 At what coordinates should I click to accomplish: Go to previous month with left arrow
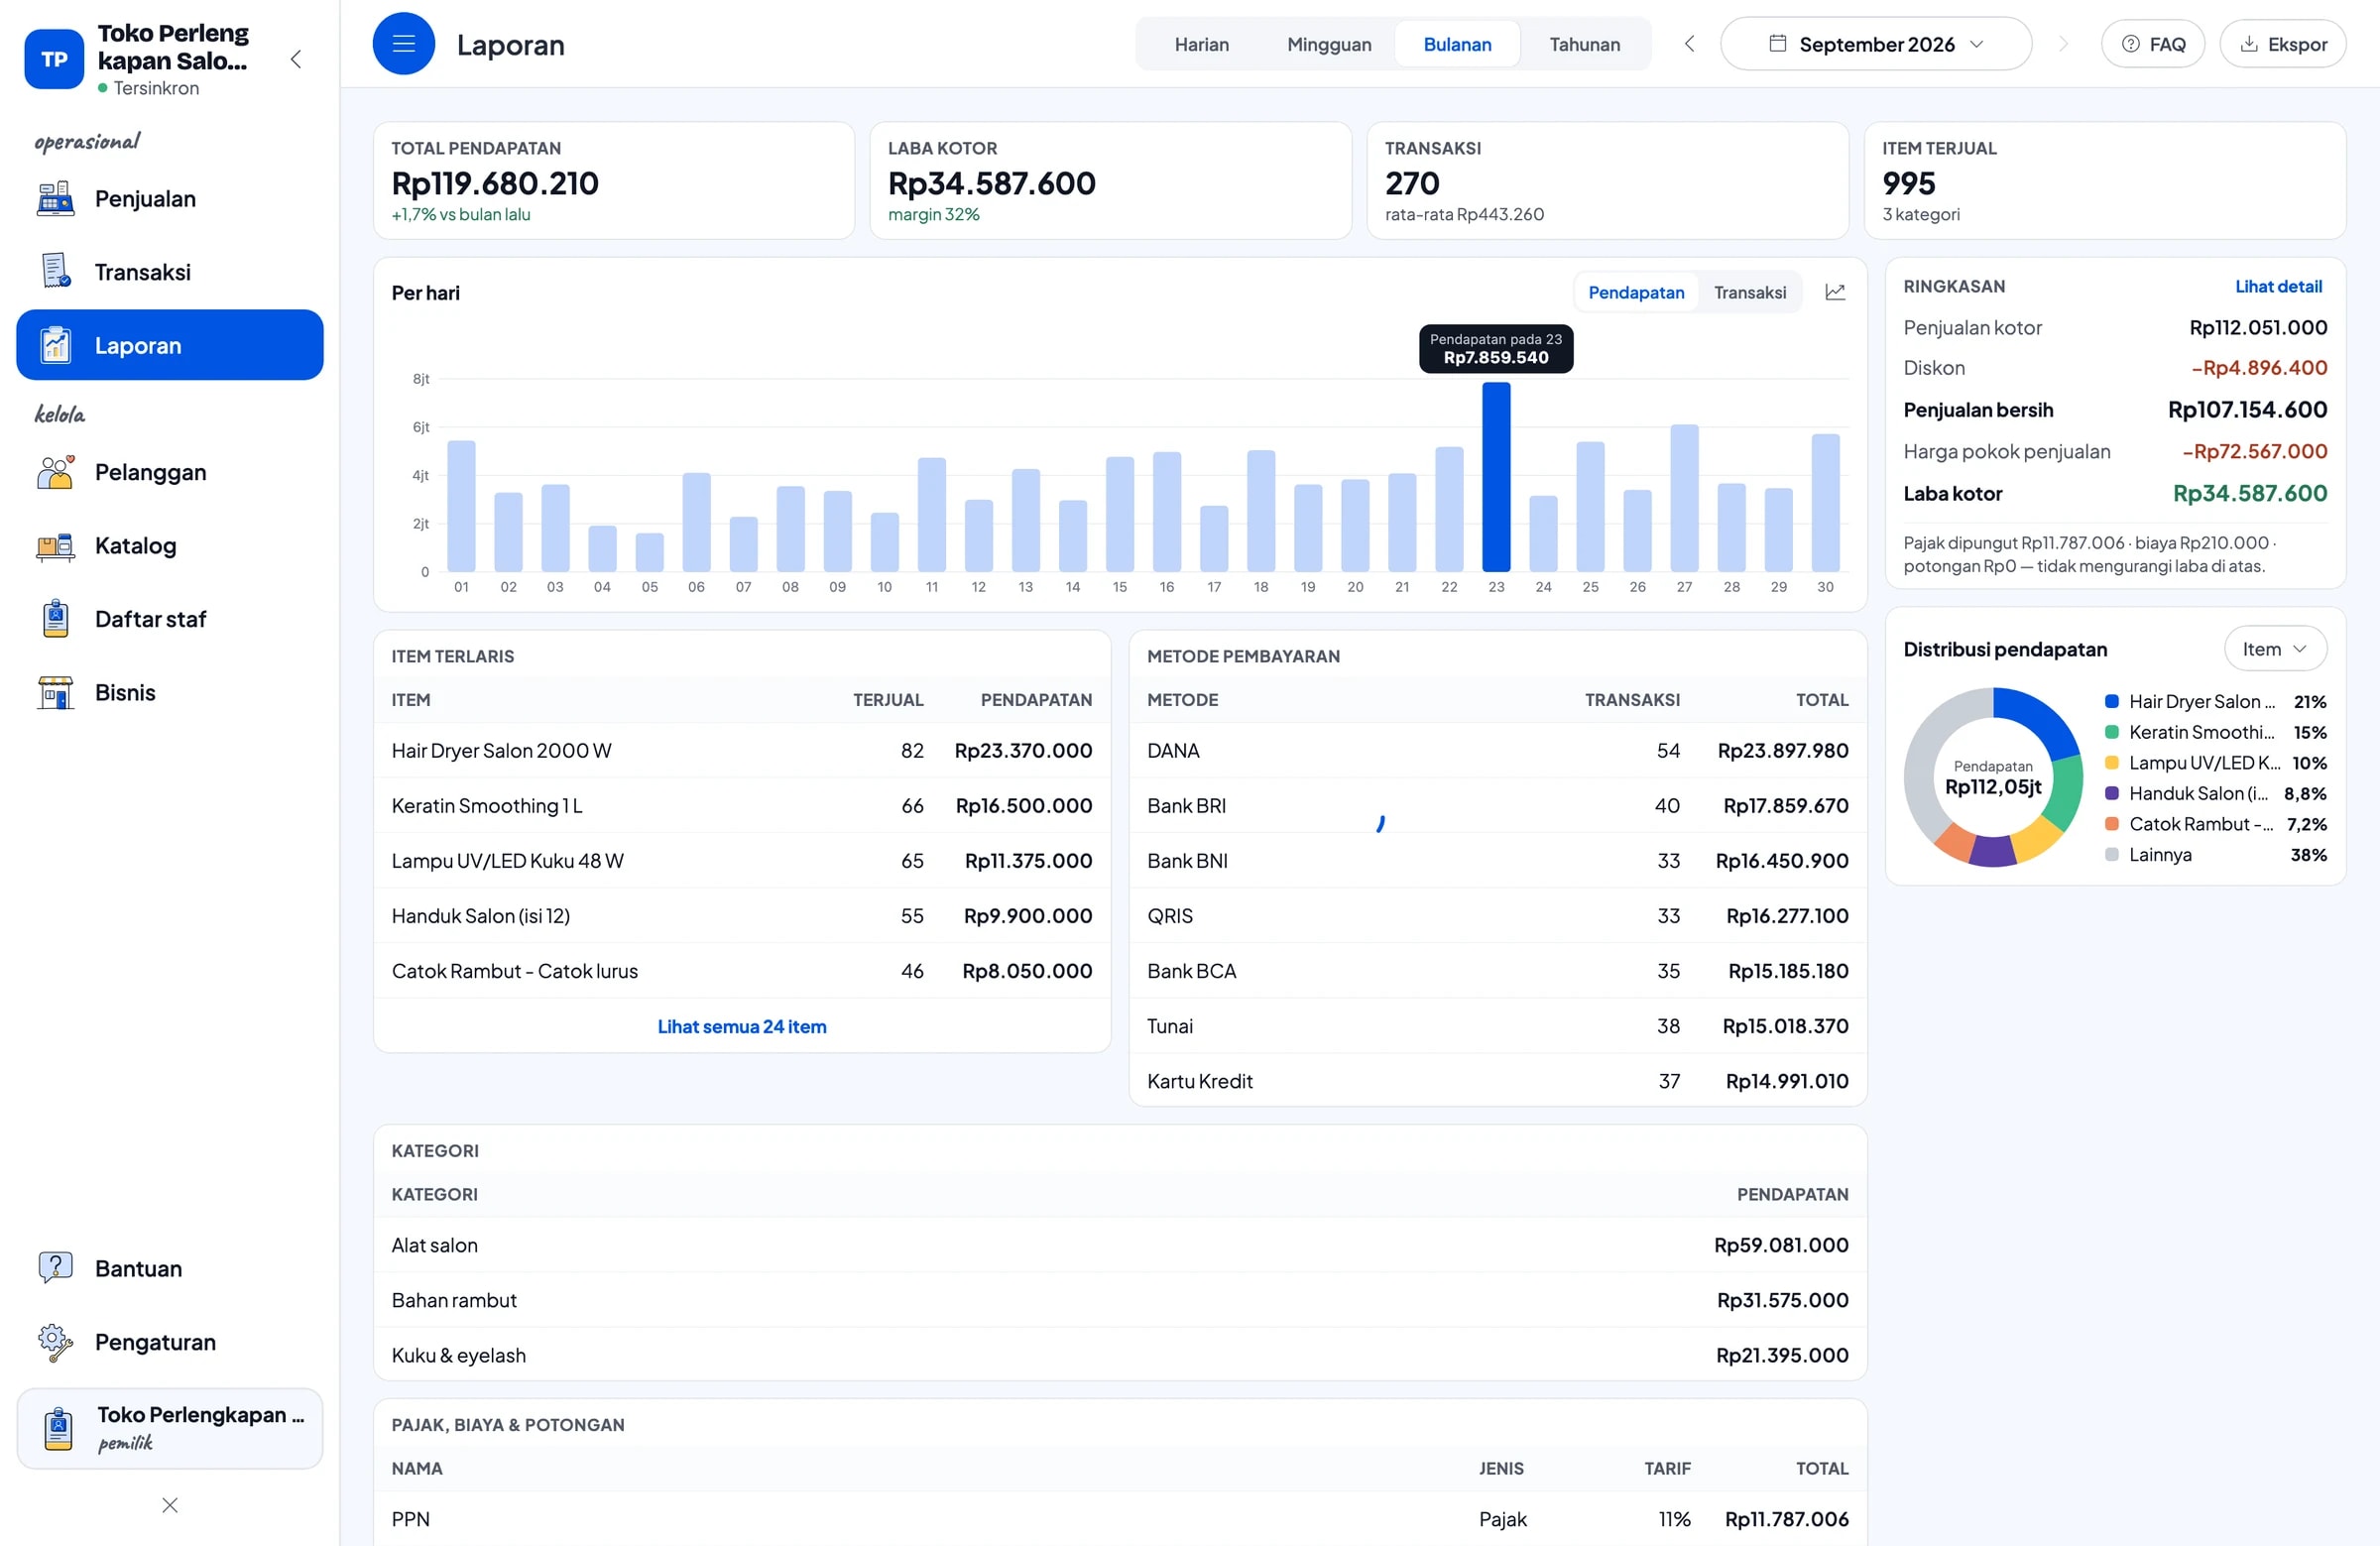(x=1689, y=44)
